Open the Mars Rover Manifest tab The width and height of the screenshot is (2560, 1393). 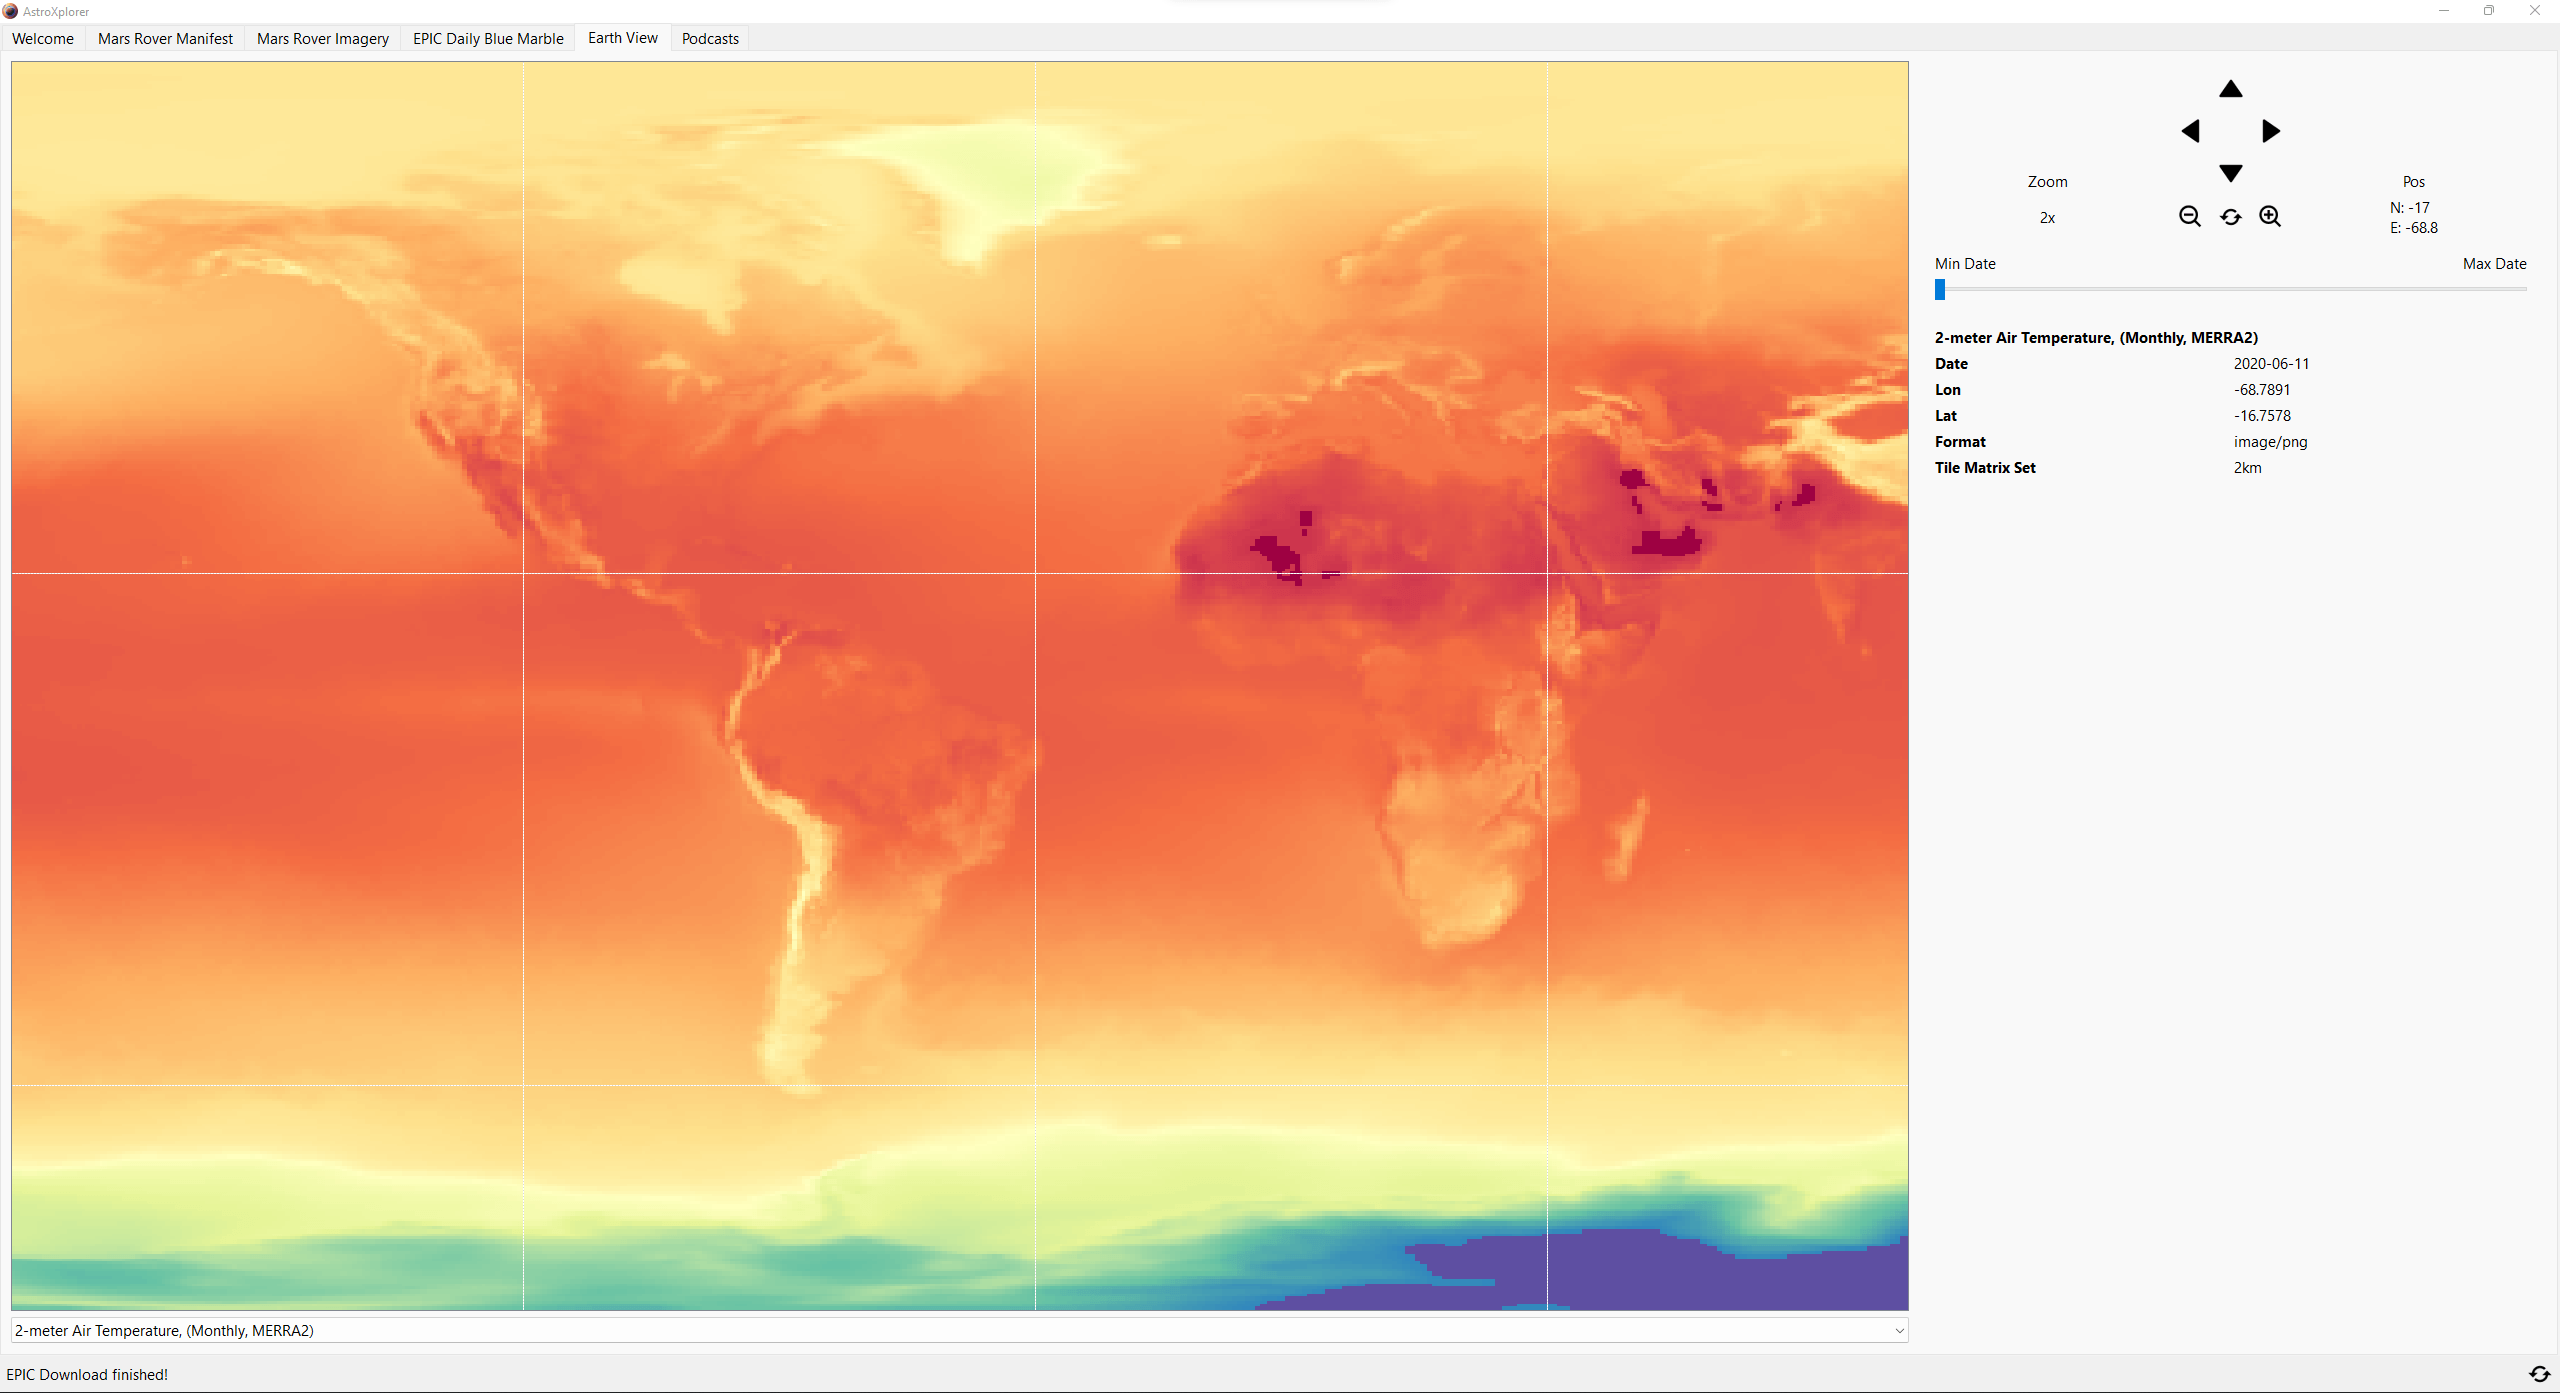tap(165, 38)
